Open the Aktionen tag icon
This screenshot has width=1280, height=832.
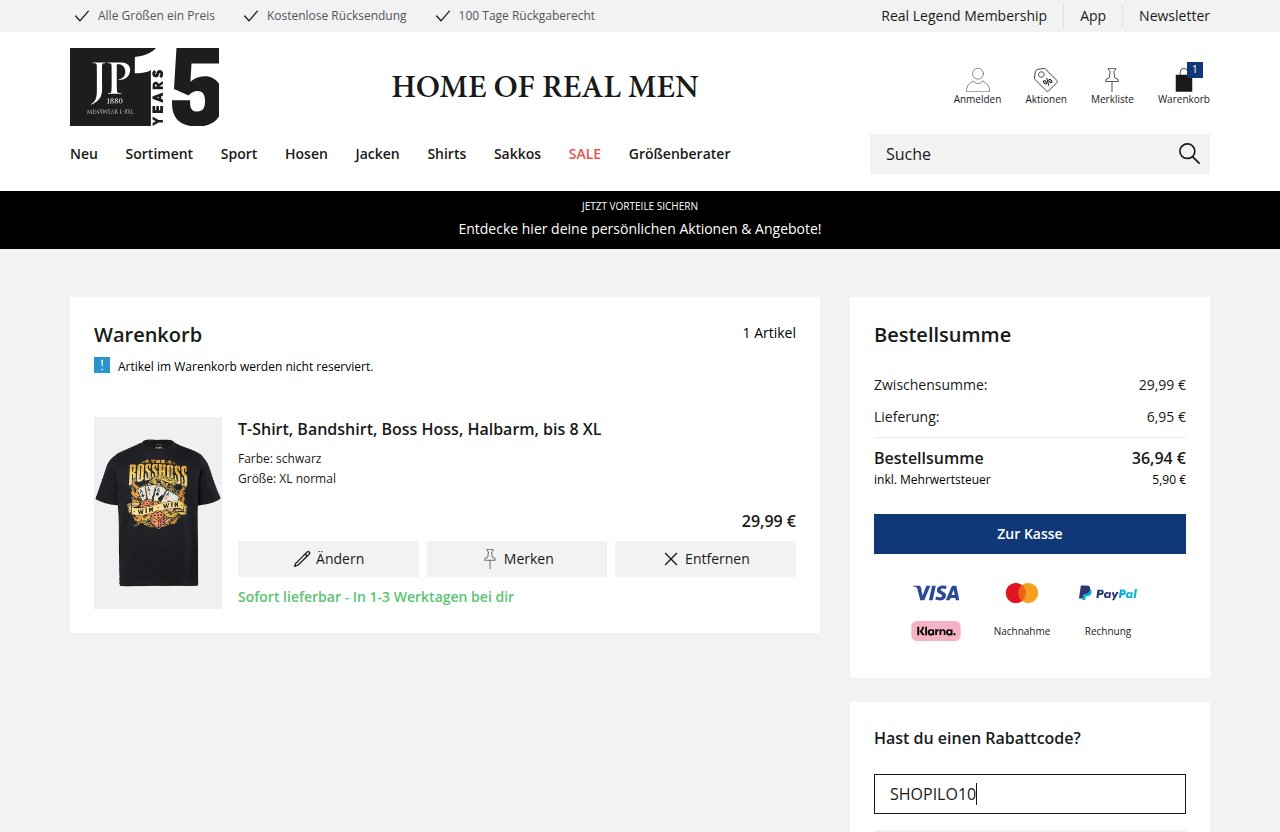coord(1046,86)
